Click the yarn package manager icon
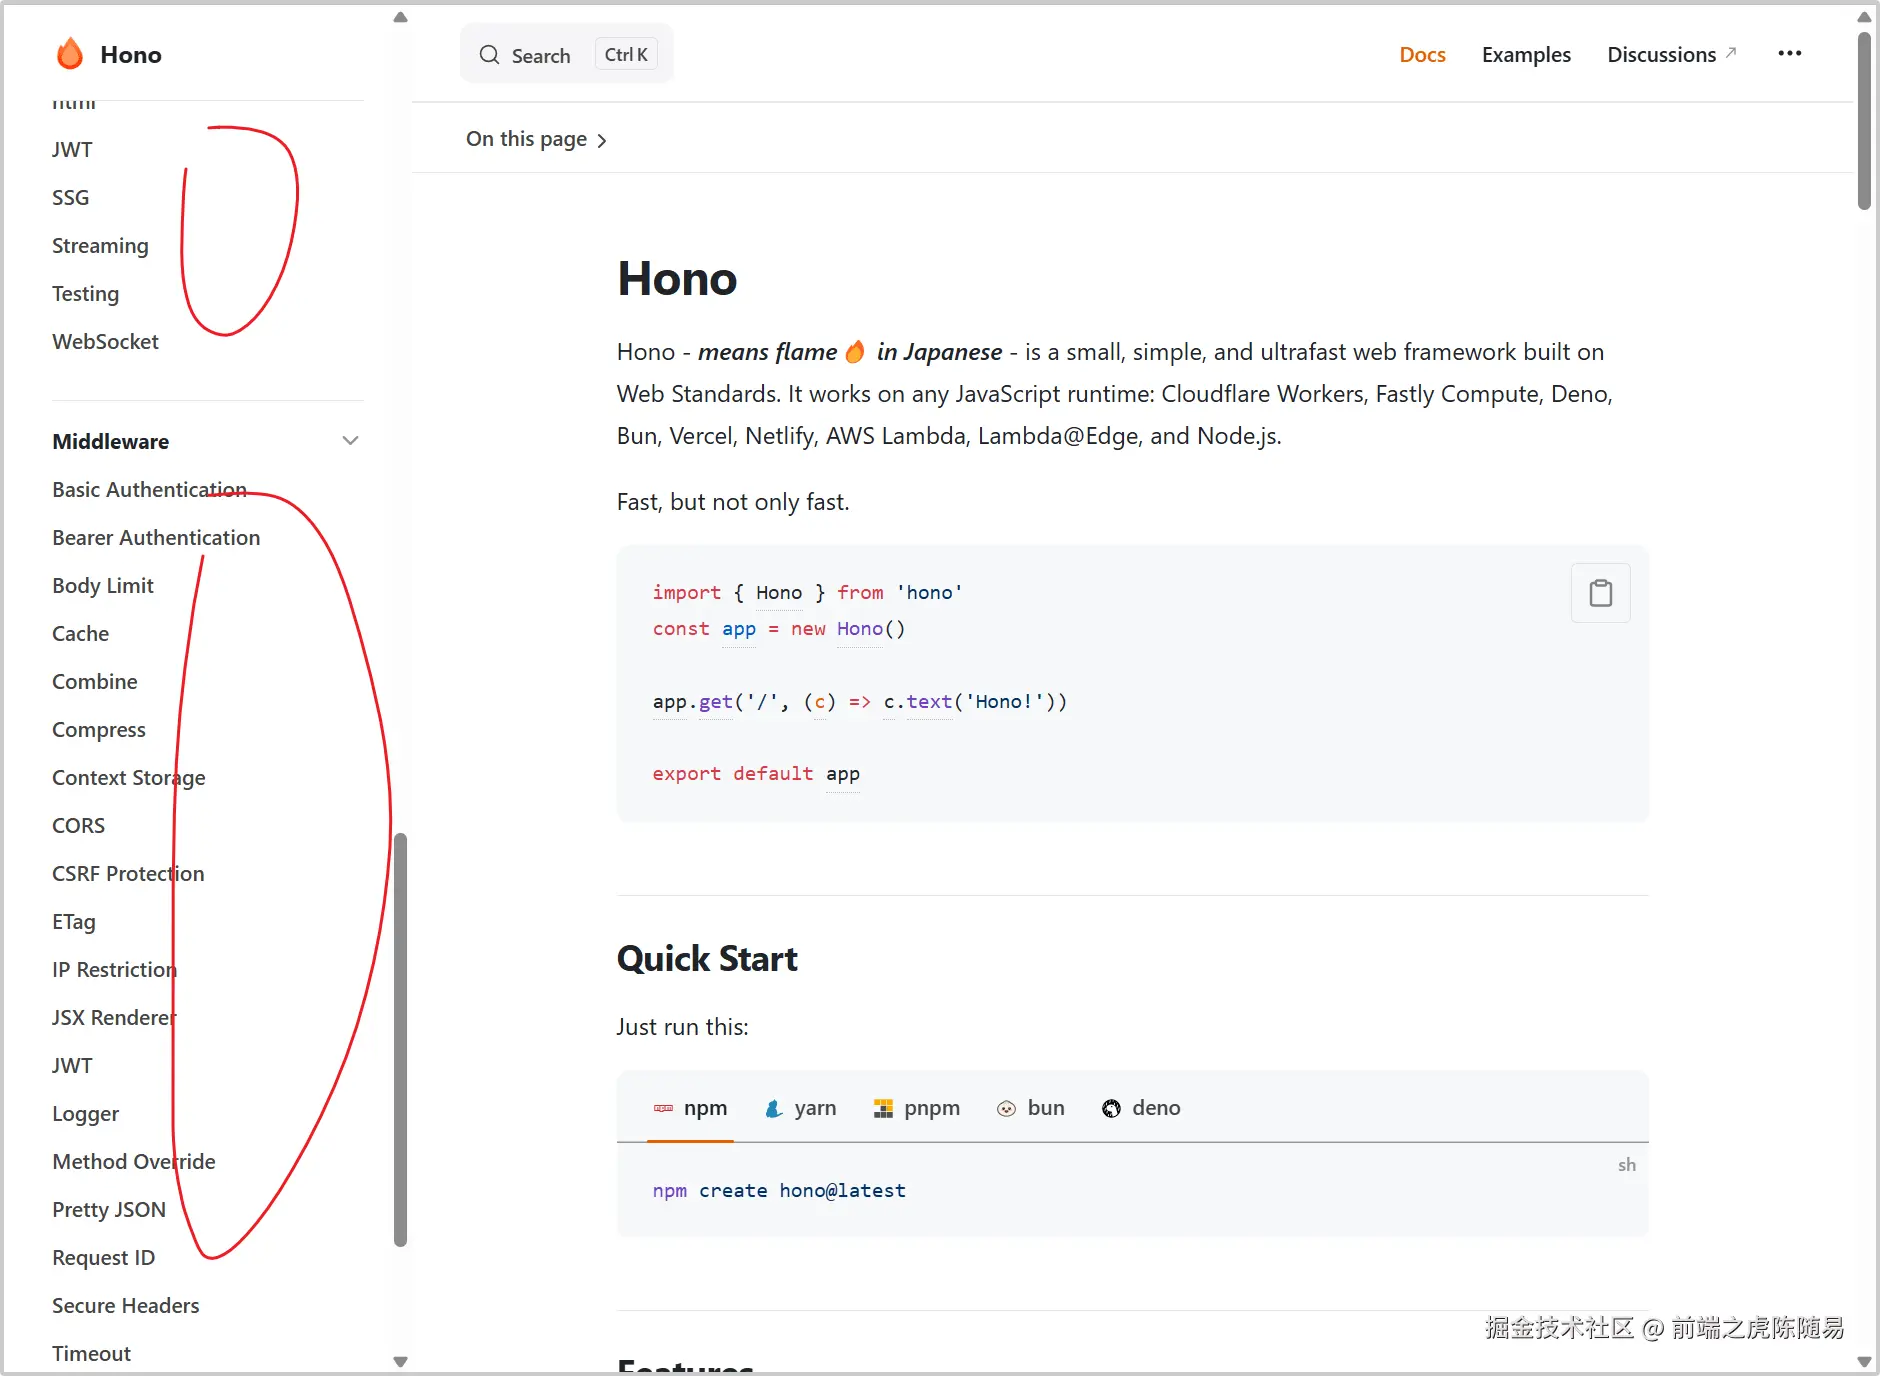Viewport: 1880px width, 1376px height. 773,1108
